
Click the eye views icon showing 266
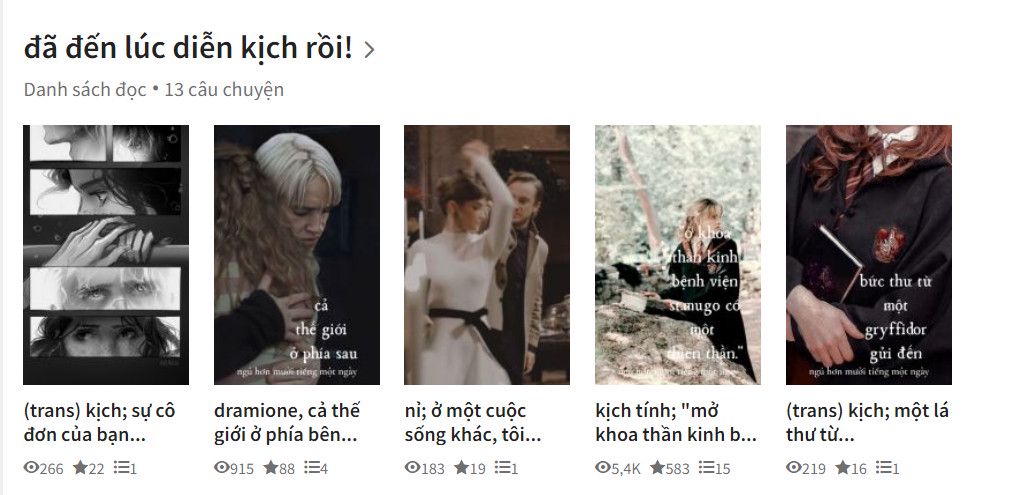(x=31, y=467)
